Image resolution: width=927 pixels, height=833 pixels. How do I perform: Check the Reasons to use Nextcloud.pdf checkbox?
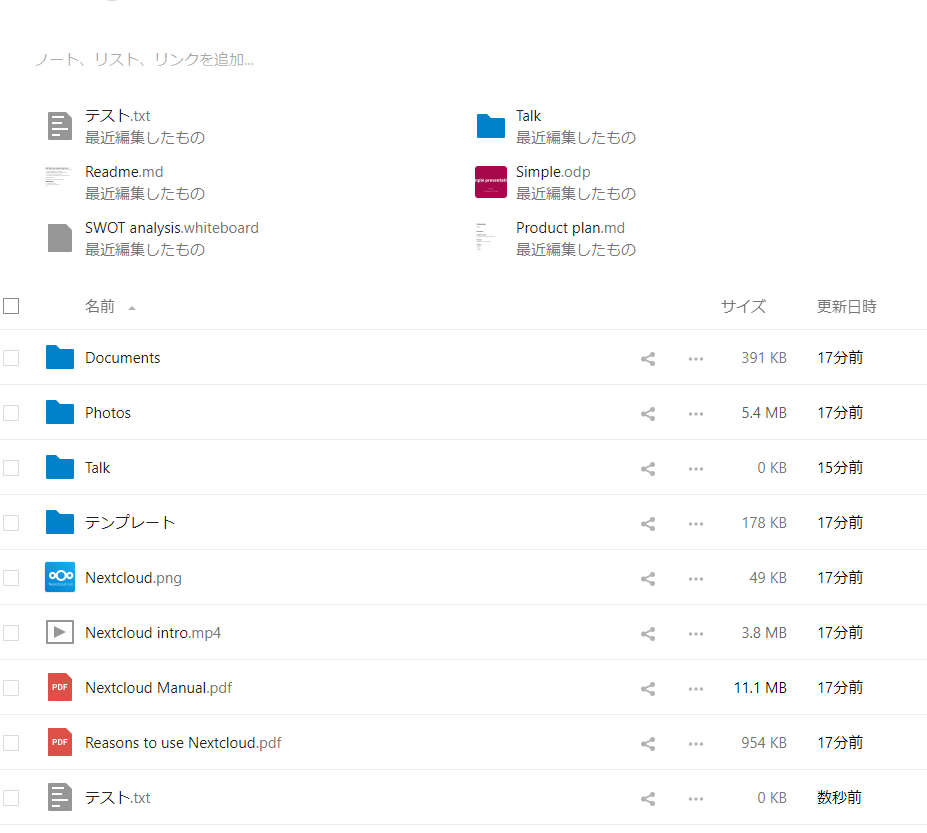[11, 743]
